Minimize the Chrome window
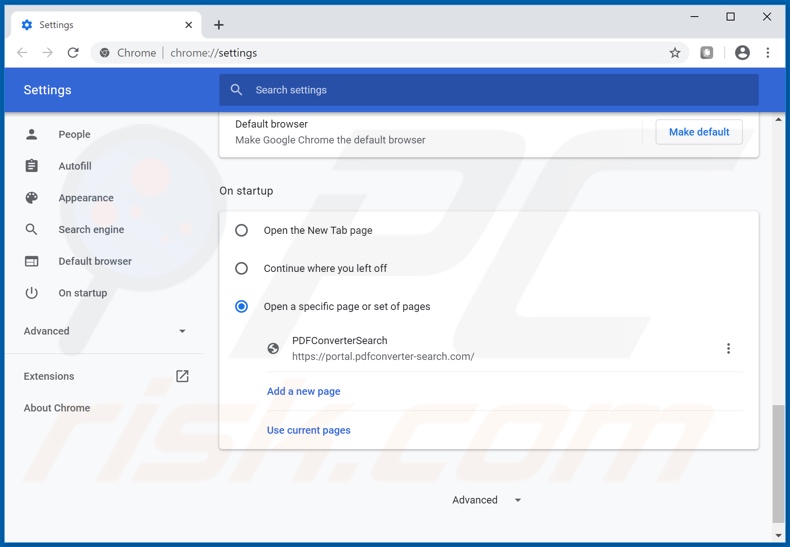The height and width of the screenshot is (547, 790). tap(694, 17)
